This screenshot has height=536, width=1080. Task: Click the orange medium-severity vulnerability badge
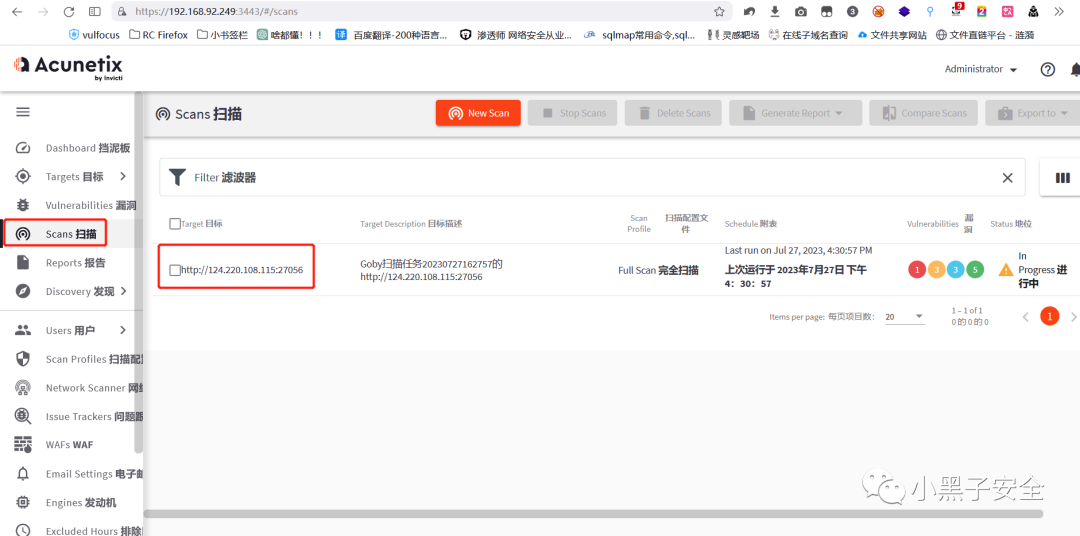point(936,270)
